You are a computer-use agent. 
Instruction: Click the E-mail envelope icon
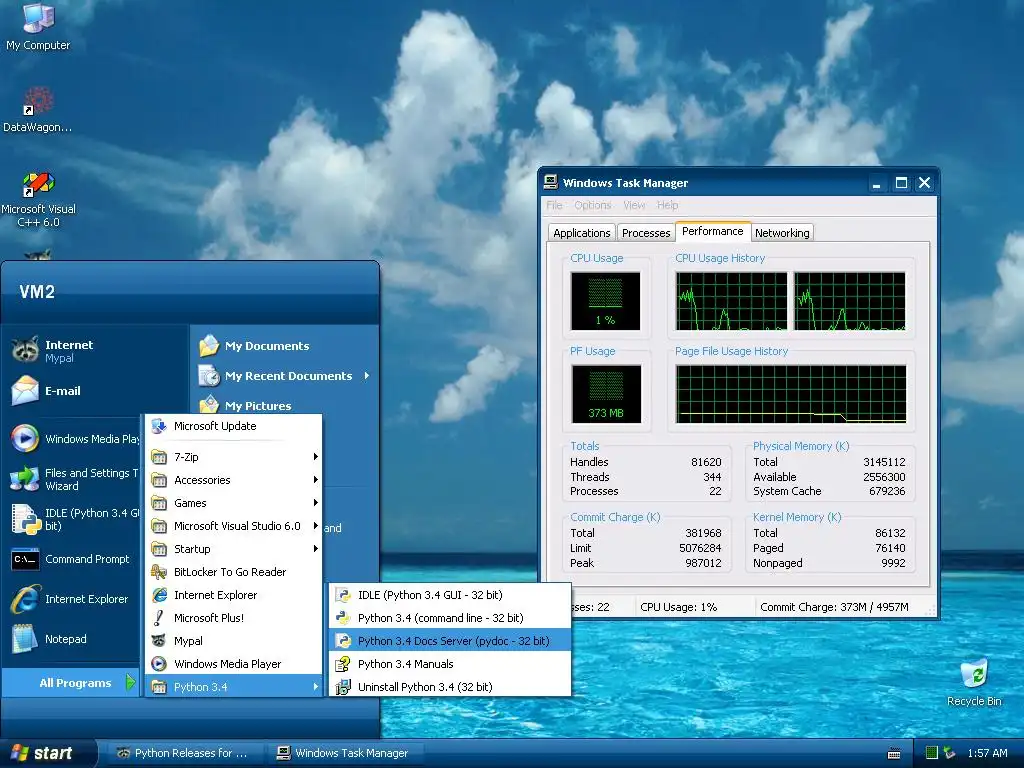click(x=25, y=391)
